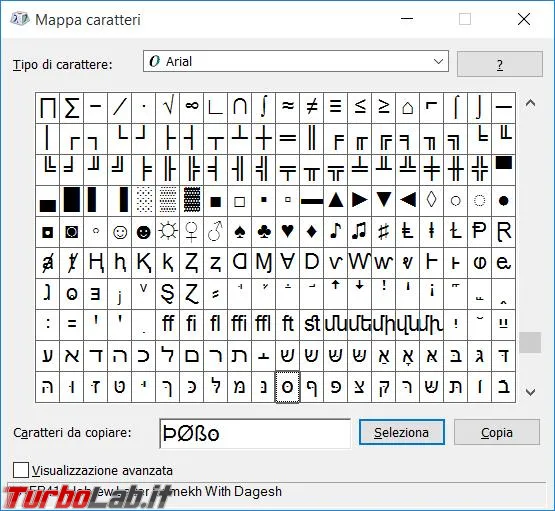Click the scrollbar down arrow

pos(530,392)
